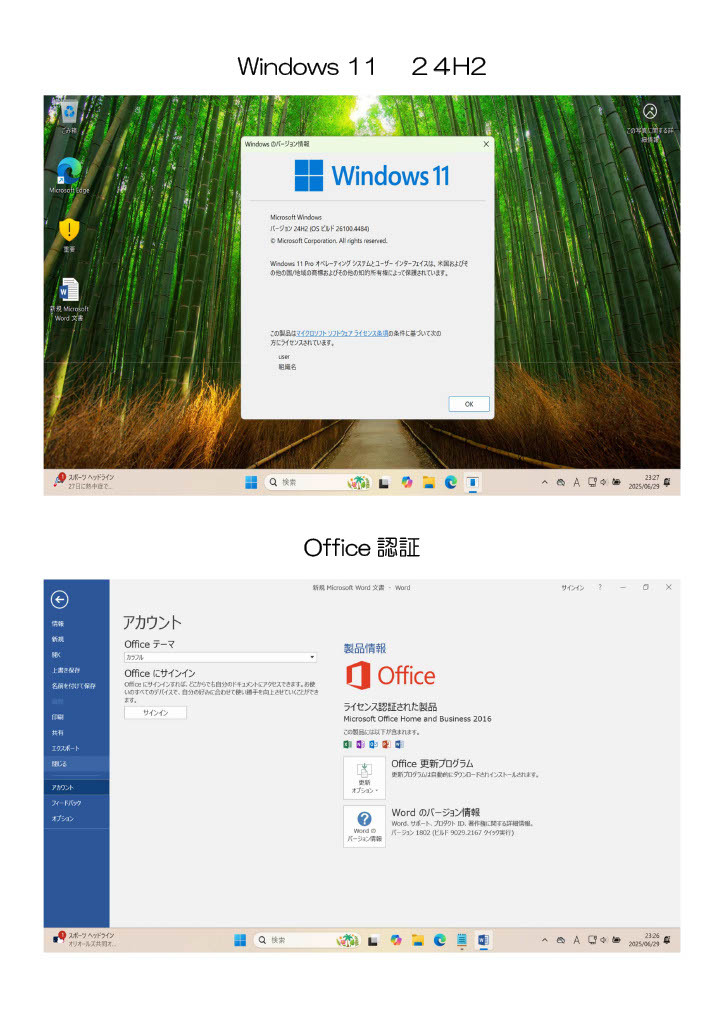The width and height of the screenshot is (724, 1024).
Task: Click the PowerPoint icon in included products
Action: click(x=386, y=744)
